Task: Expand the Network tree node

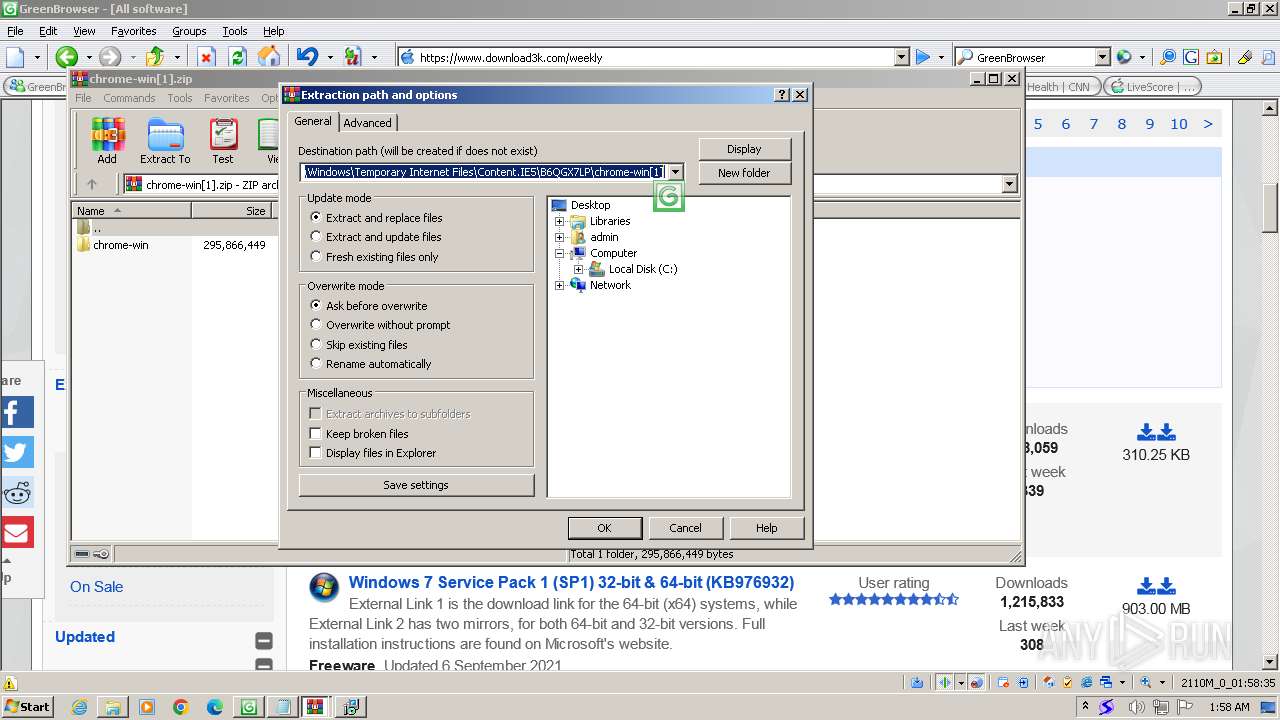Action: click(x=560, y=285)
